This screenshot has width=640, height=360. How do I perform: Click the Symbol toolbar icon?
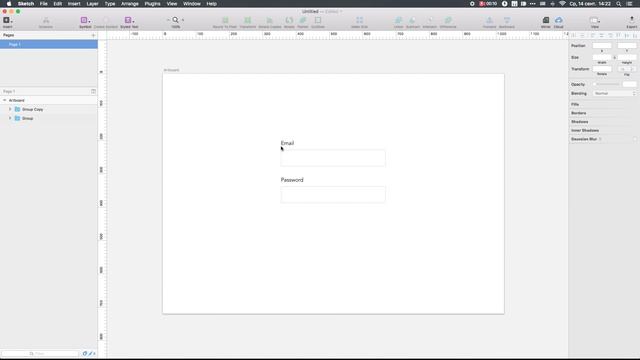click(84, 20)
